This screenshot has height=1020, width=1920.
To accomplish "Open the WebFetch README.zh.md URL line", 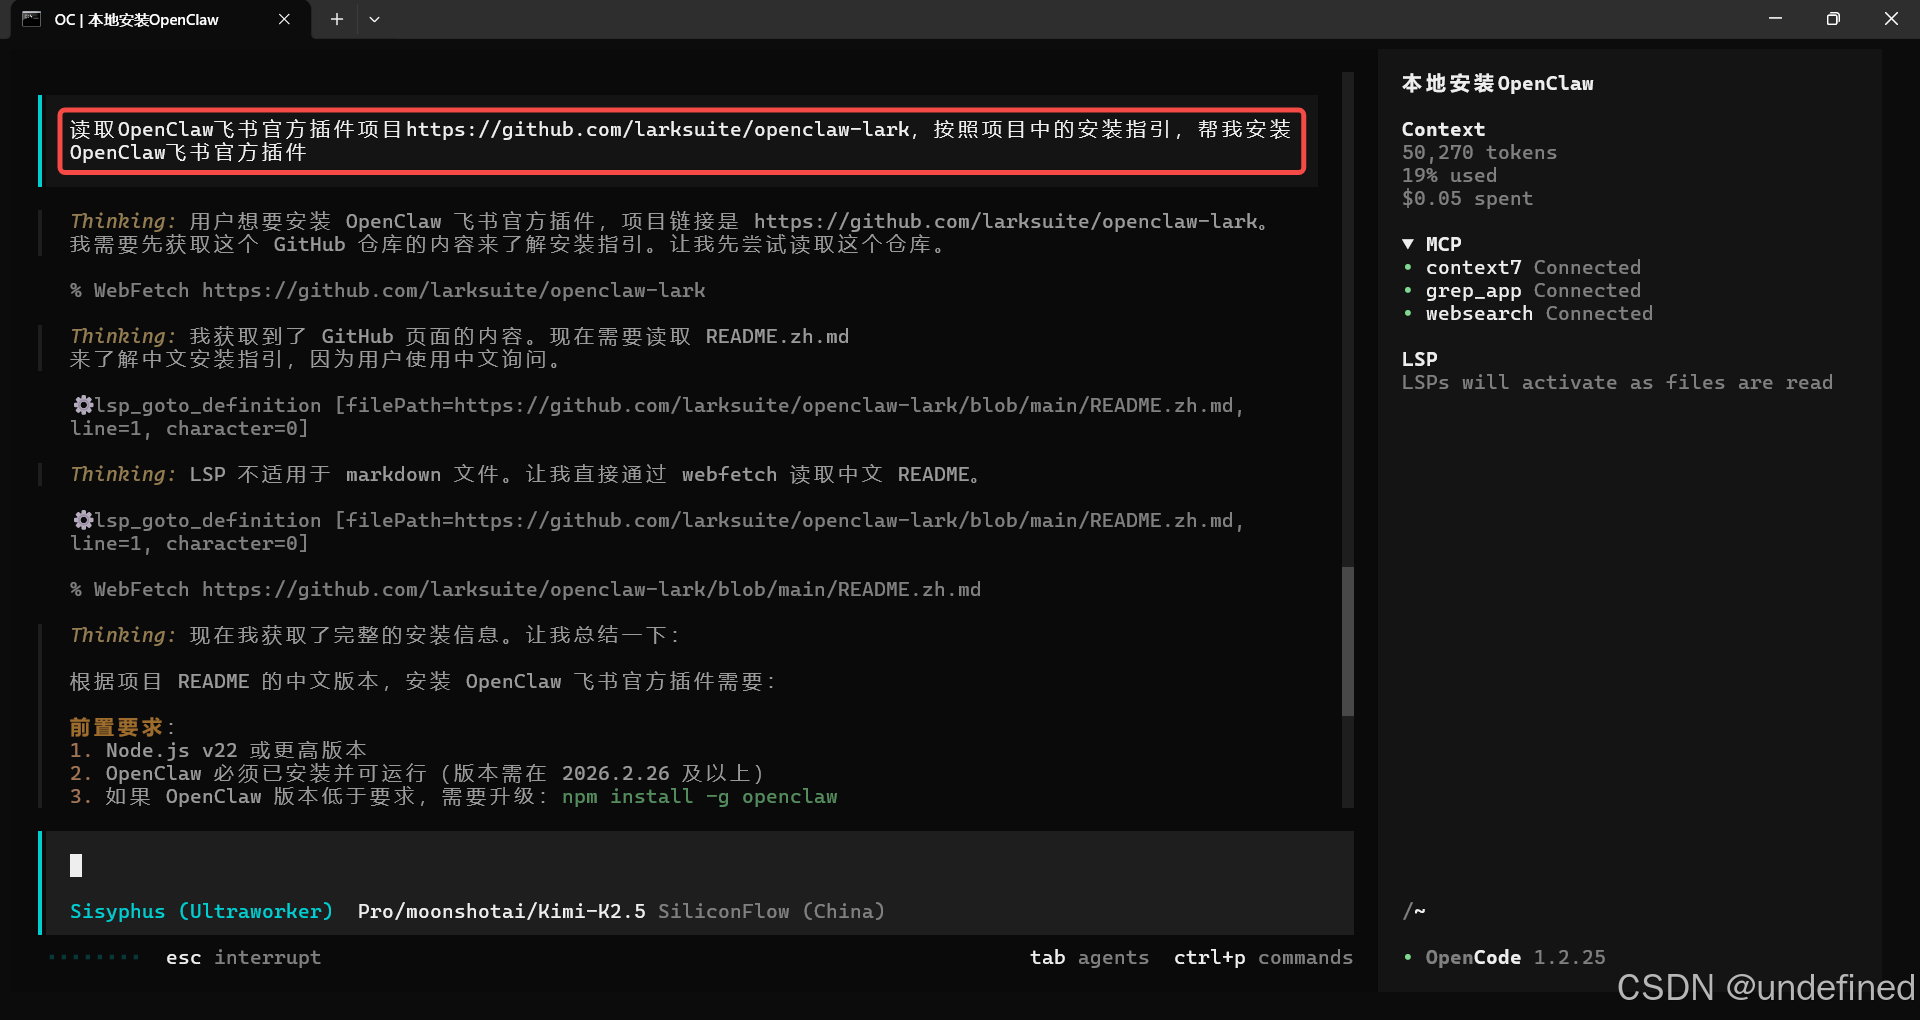I will point(525,589).
